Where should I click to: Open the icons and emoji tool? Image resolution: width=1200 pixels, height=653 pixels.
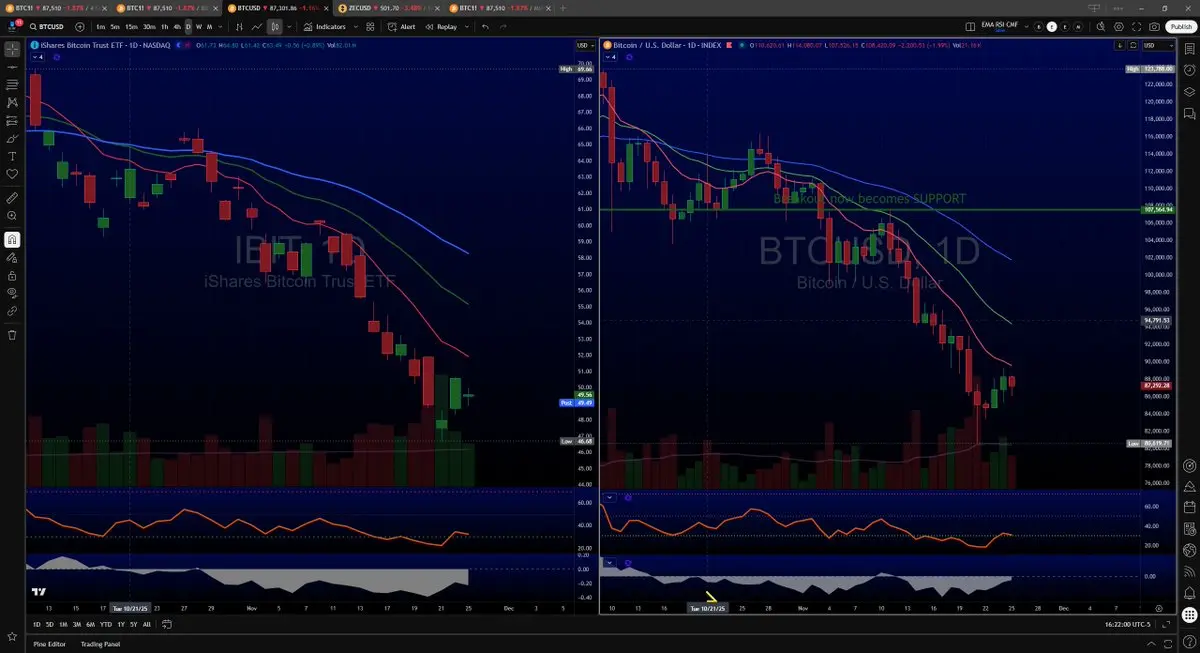[12, 174]
